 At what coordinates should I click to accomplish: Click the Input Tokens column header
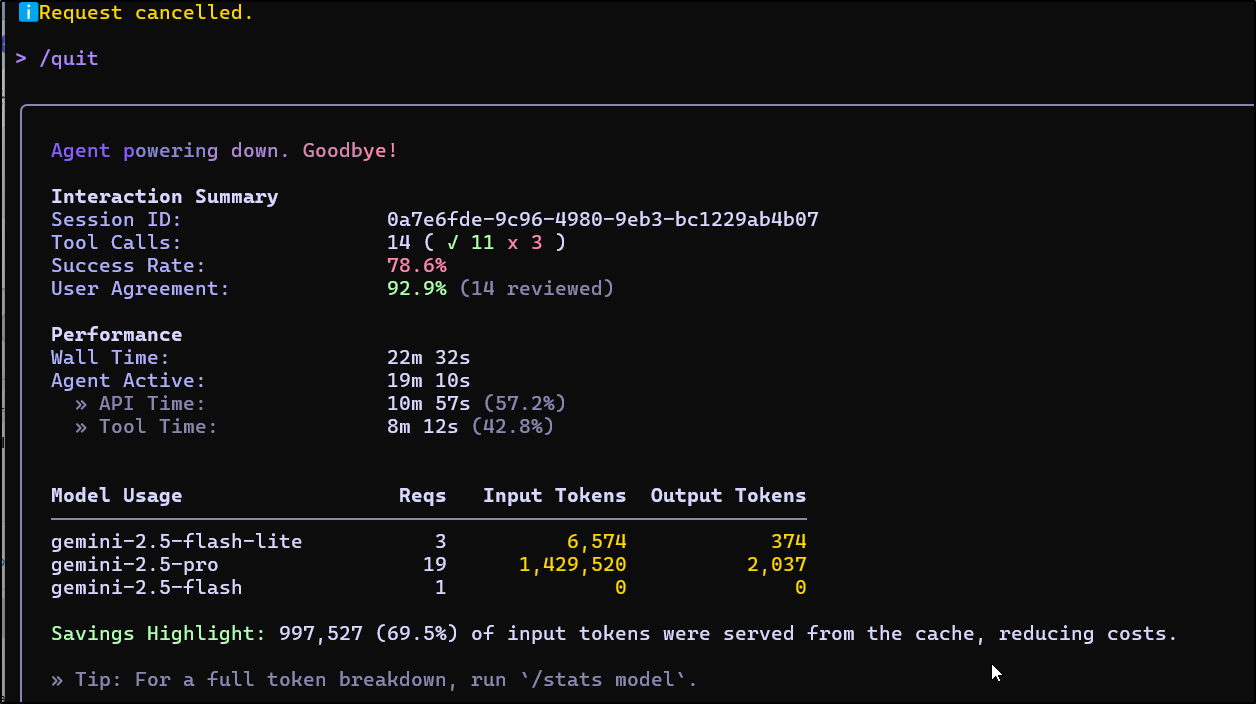(554, 496)
